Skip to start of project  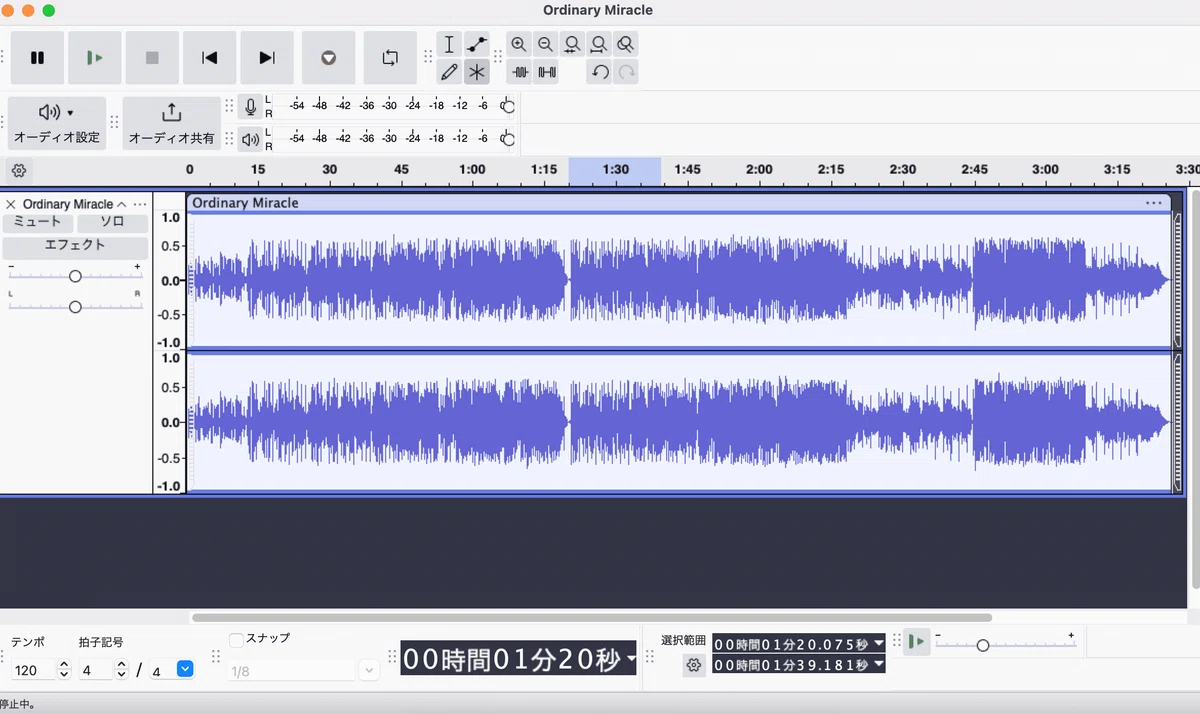[209, 58]
